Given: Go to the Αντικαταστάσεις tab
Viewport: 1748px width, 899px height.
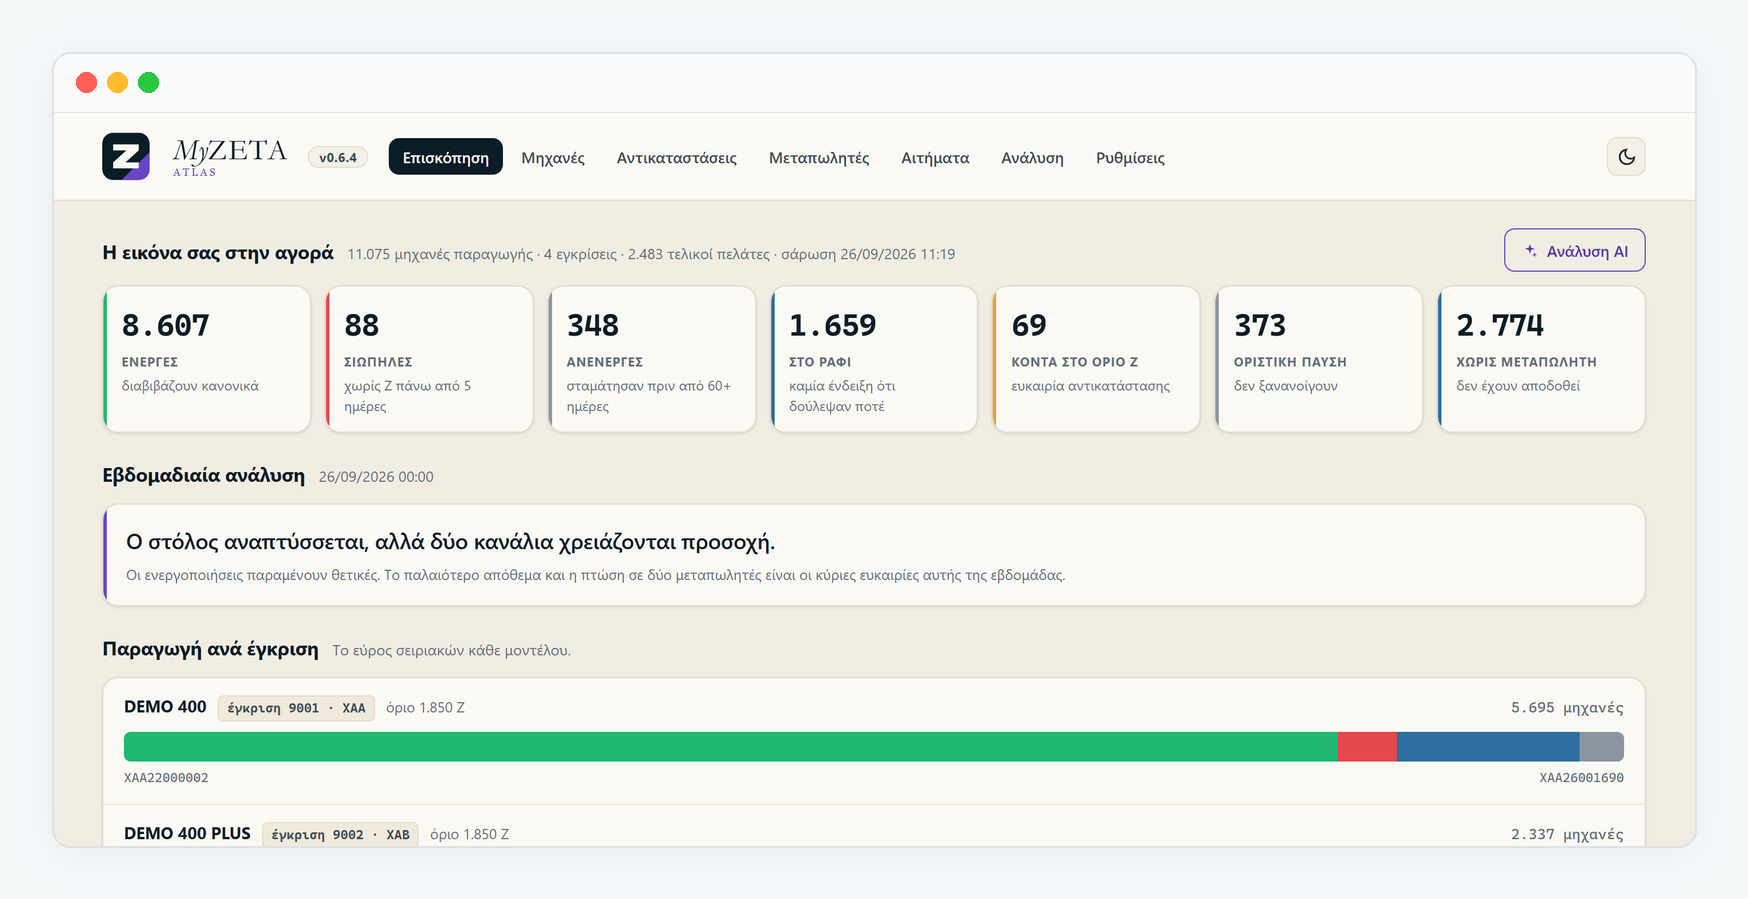Looking at the screenshot, I should (x=677, y=157).
